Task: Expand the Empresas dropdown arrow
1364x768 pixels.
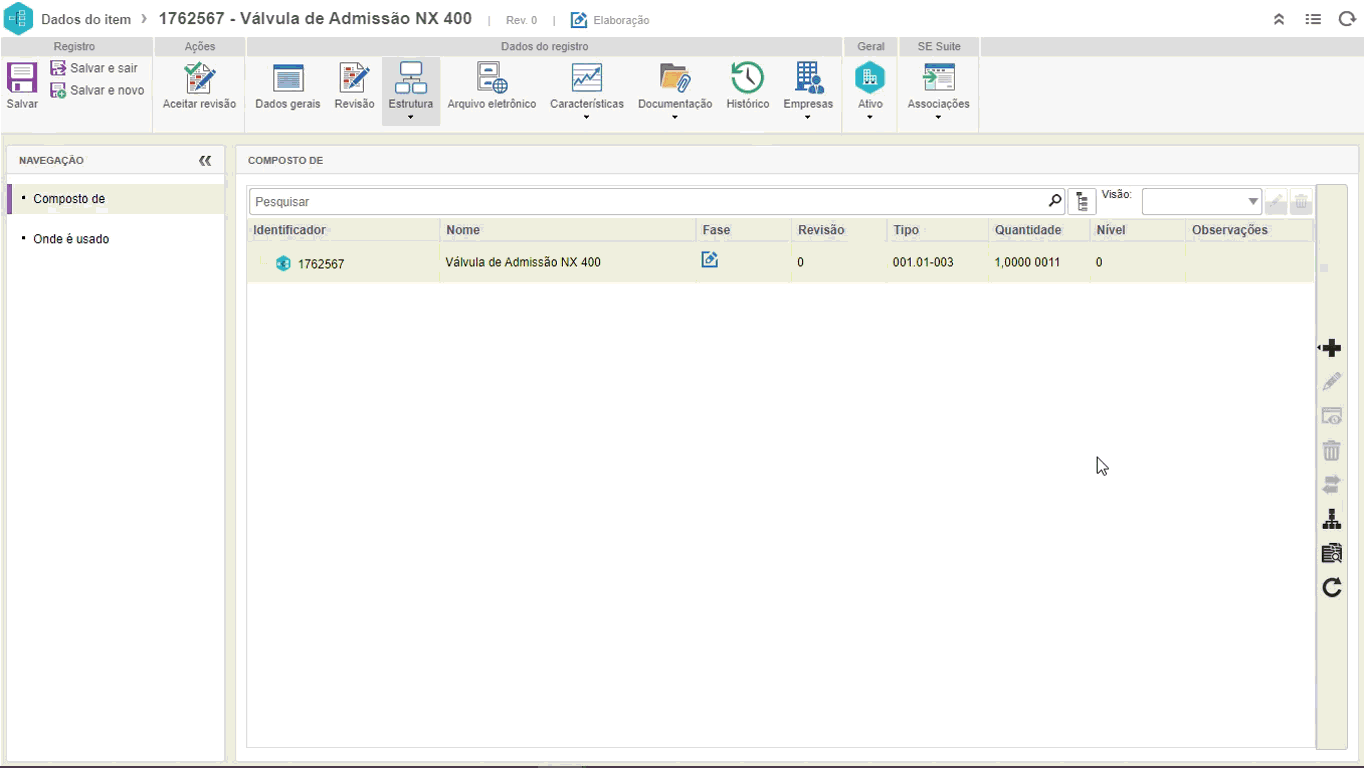Action: (x=808, y=117)
